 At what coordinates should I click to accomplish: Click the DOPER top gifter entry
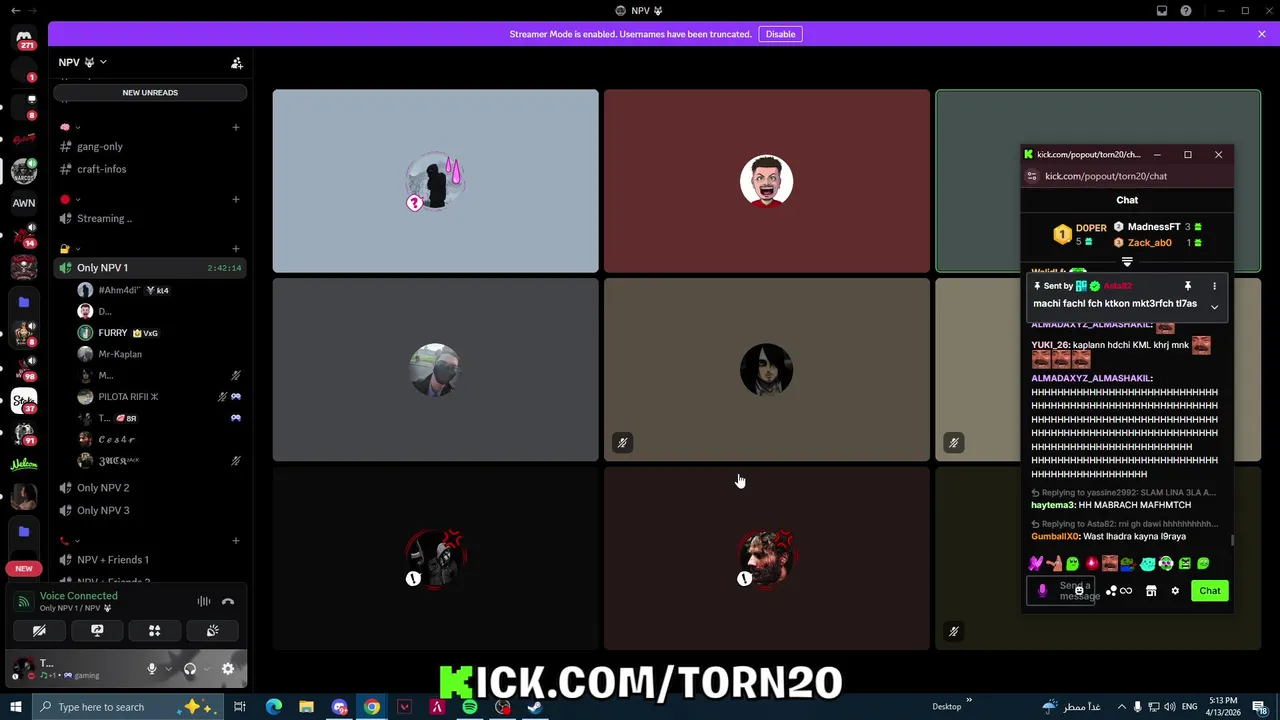click(x=1081, y=234)
